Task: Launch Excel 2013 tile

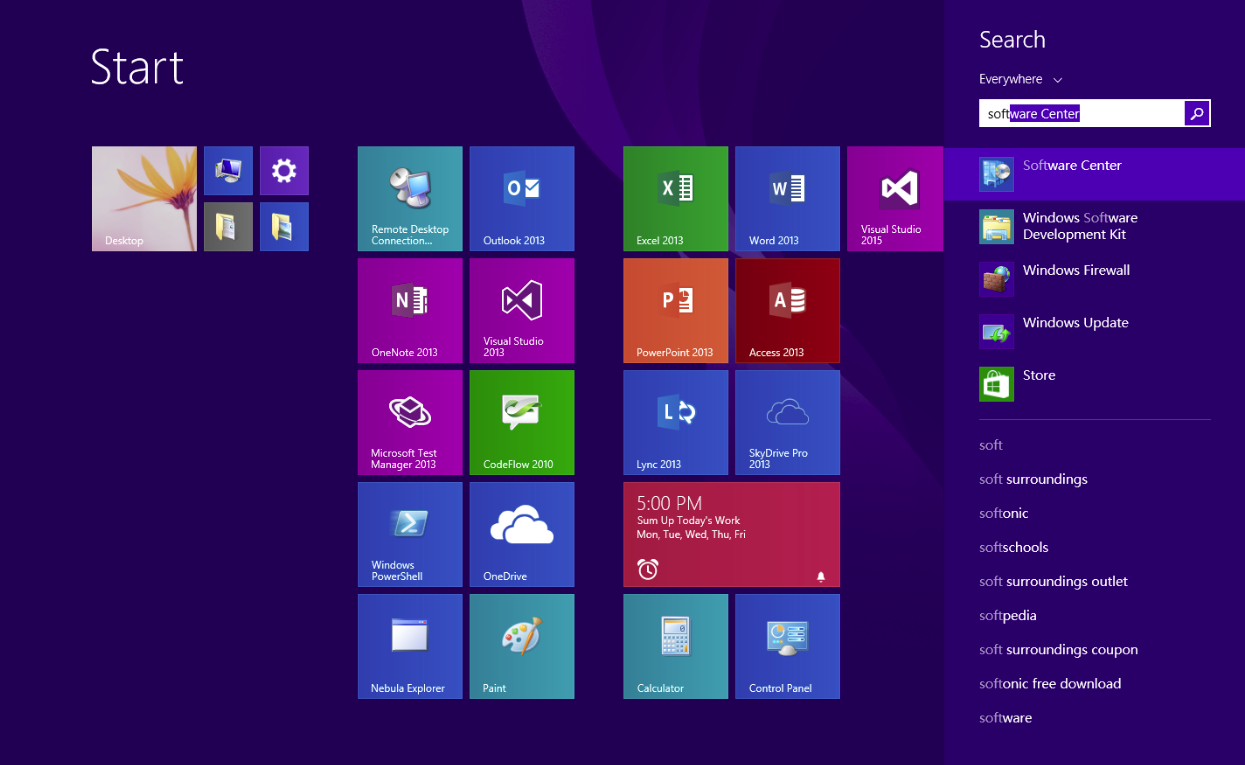Action: click(675, 199)
